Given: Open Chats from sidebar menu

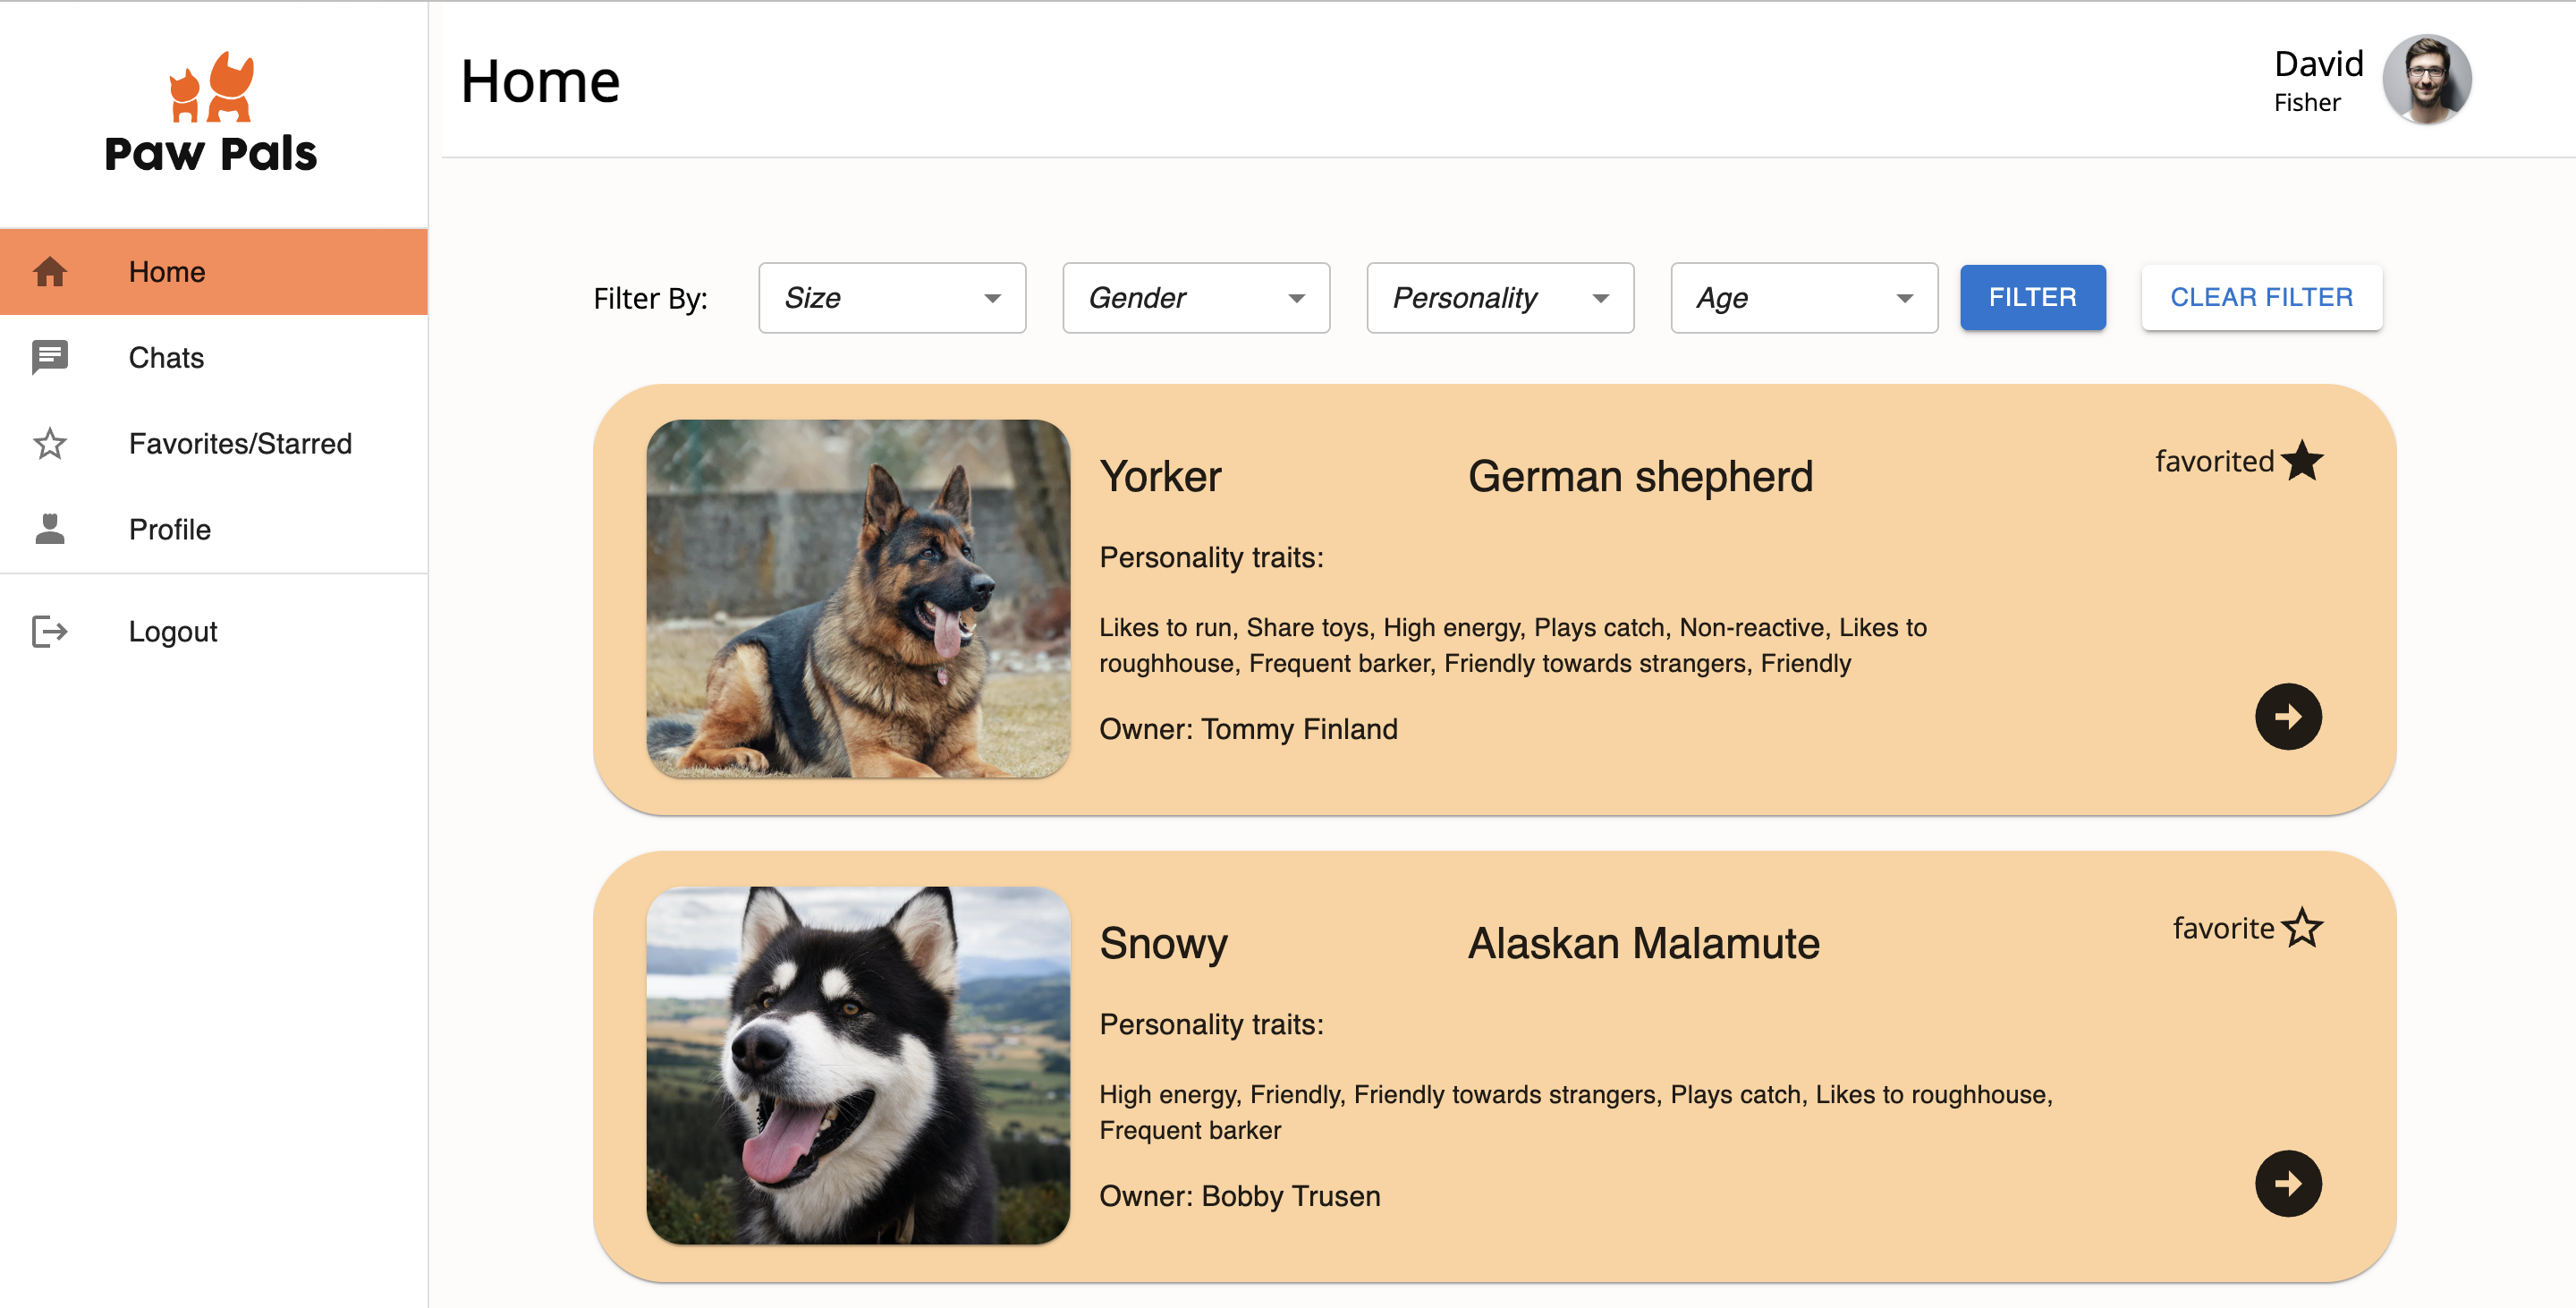Looking at the screenshot, I should tap(214, 358).
